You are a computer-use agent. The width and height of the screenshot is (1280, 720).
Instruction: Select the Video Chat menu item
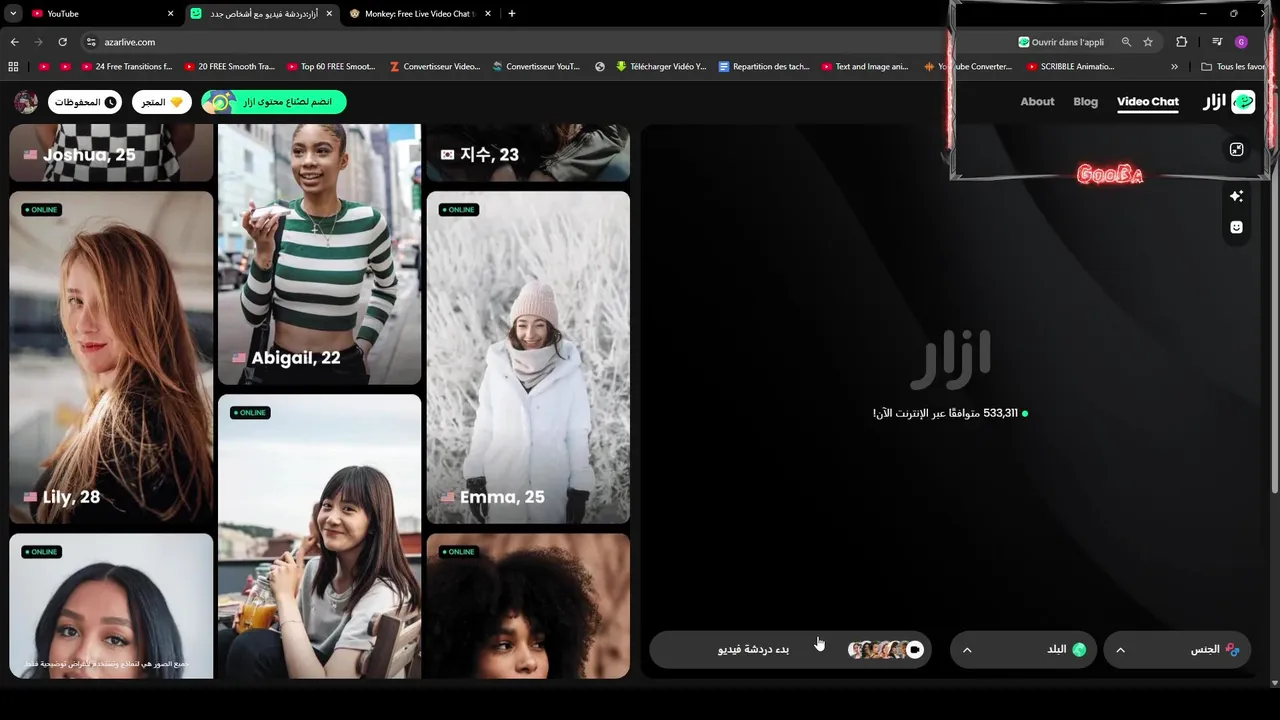coord(1147,102)
